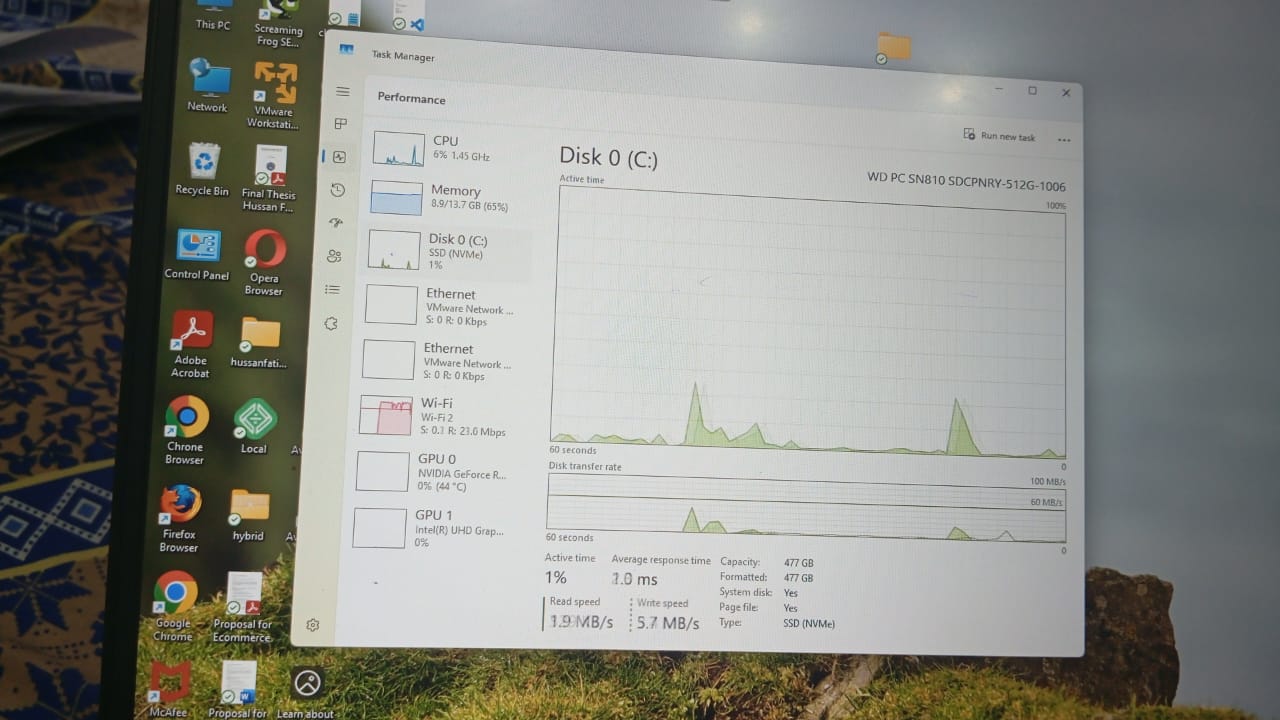Go to the Processes page icon
The image size is (1280, 720).
pyautogui.click(x=341, y=124)
